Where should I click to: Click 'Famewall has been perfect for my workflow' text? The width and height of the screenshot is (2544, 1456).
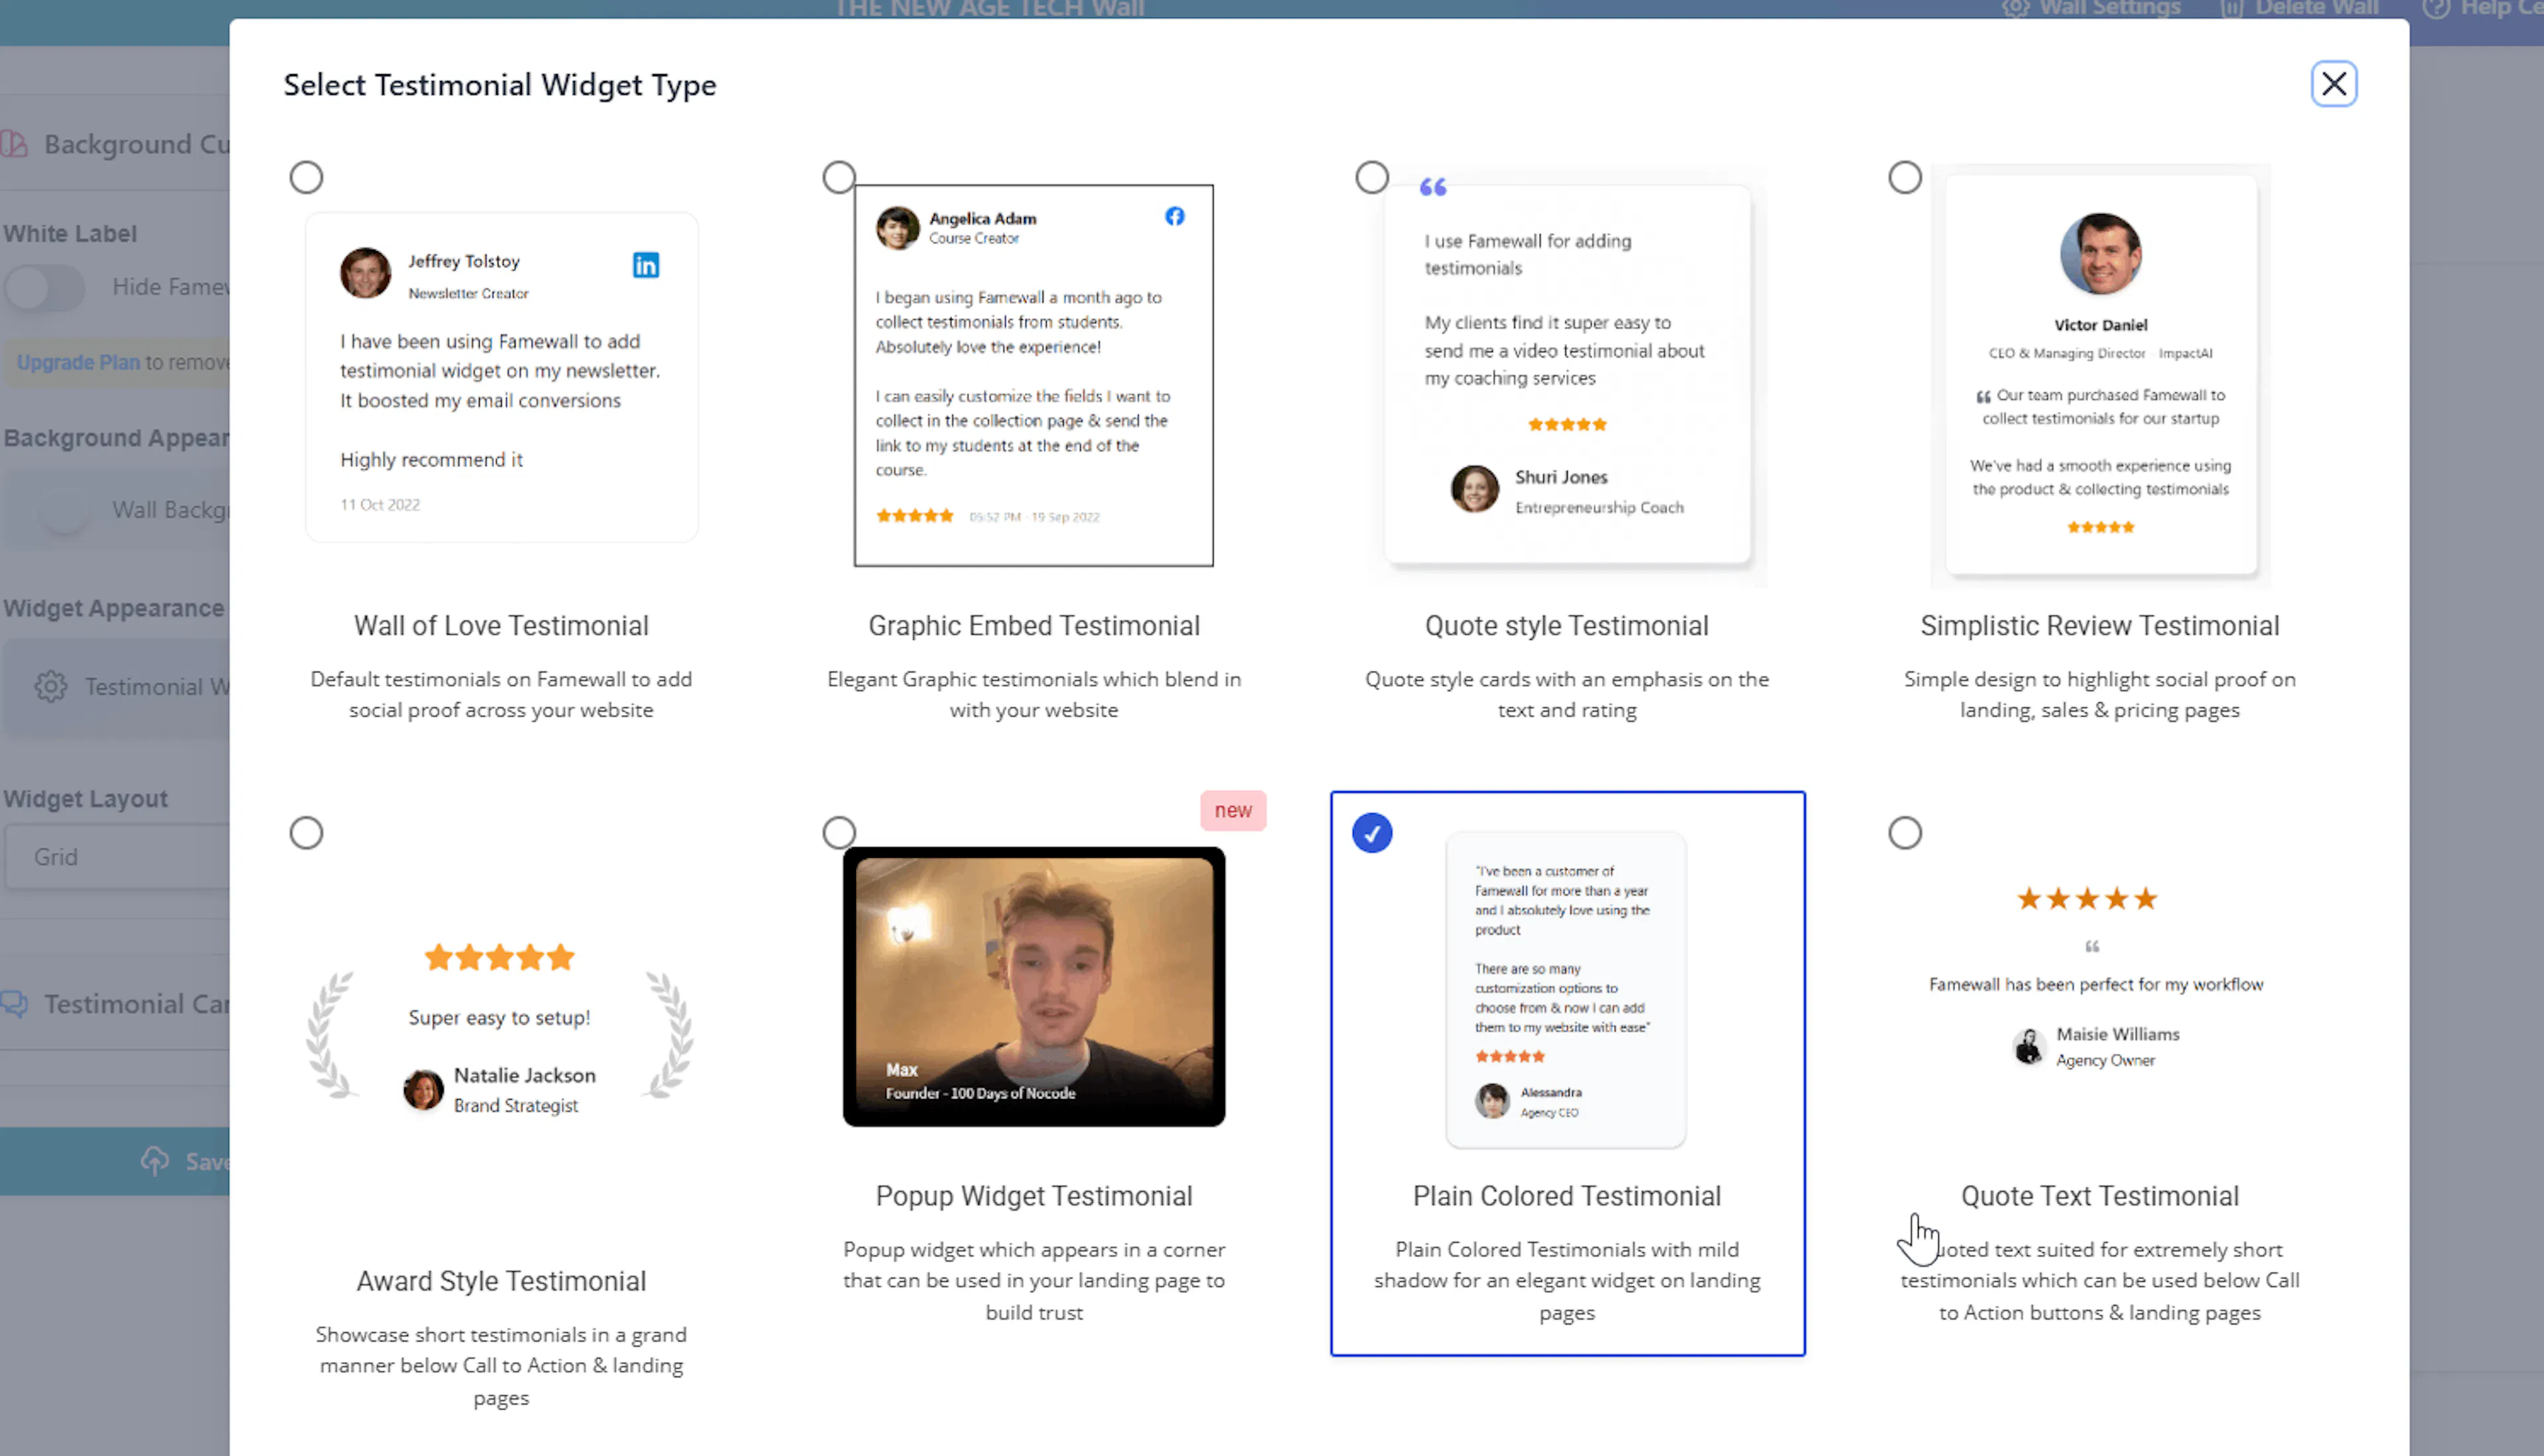coord(2096,984)
